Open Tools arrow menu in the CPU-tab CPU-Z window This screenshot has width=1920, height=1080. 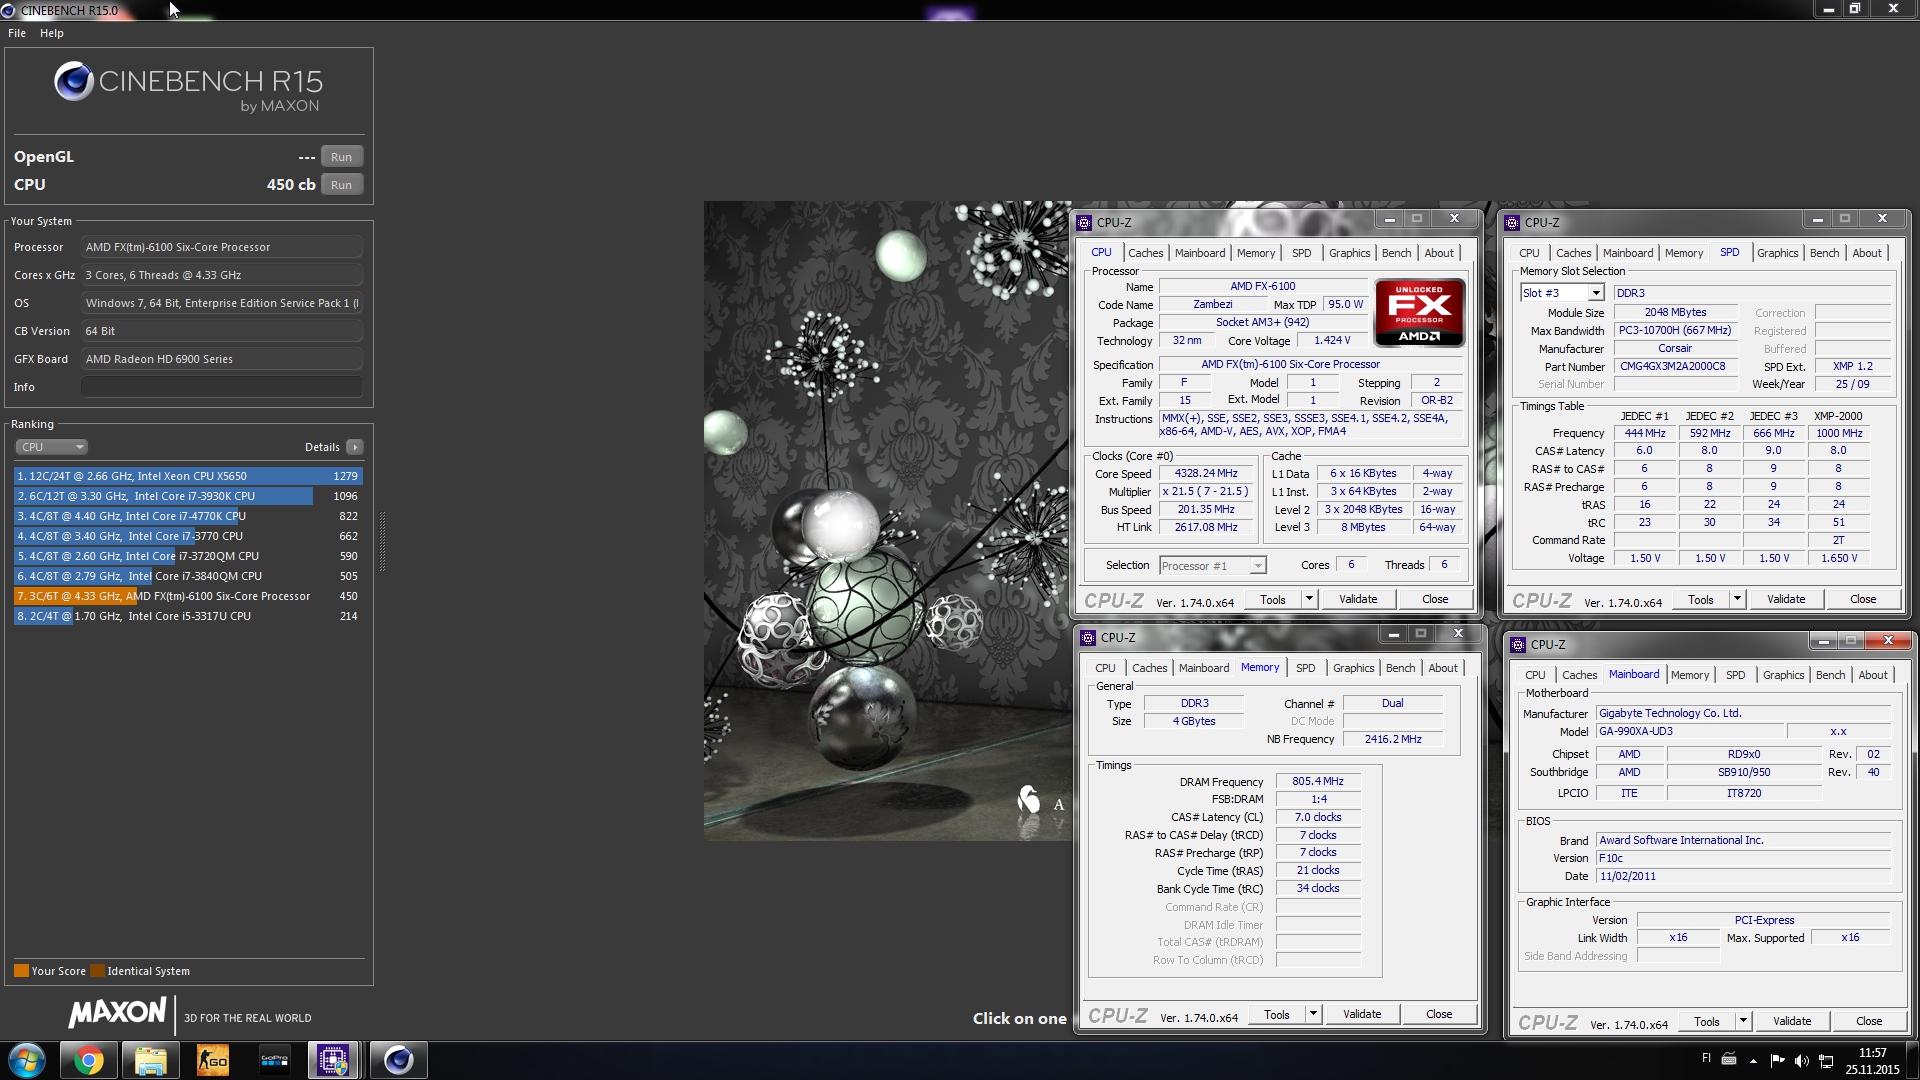tap(1309, 599)
